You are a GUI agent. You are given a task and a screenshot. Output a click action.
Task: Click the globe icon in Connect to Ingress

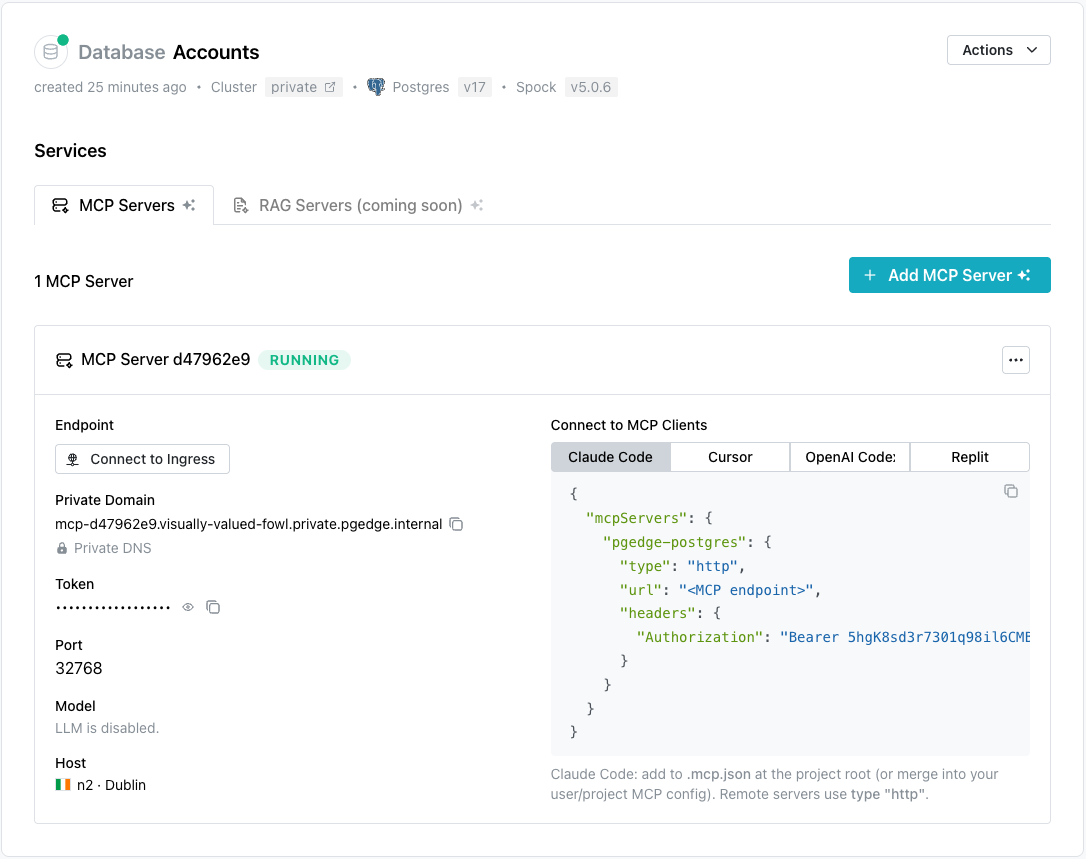point(73,459)
